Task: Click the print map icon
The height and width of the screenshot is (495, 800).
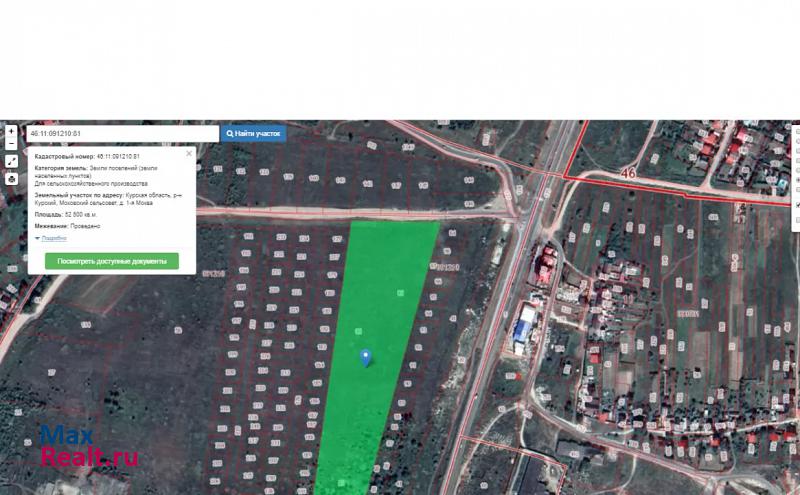Action: 11,179
